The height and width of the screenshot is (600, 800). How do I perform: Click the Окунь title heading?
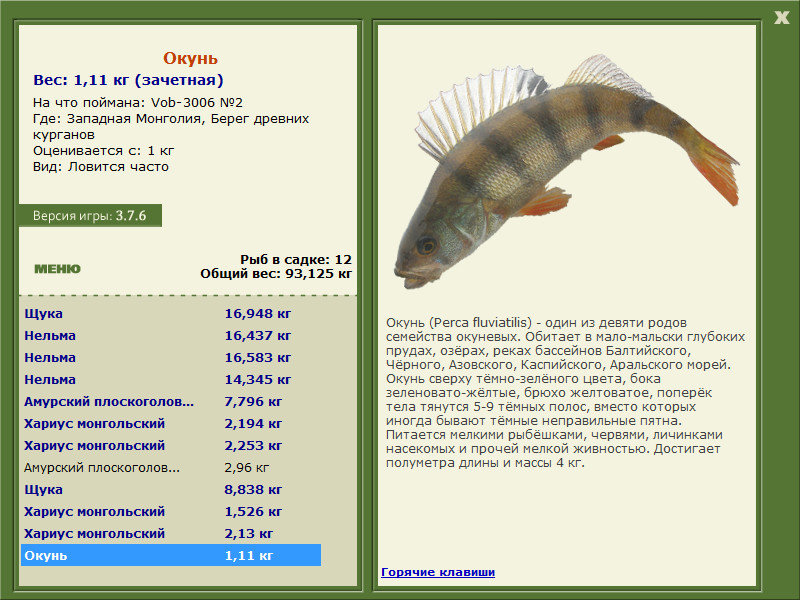pyautogui.click(x=190, y=58)
